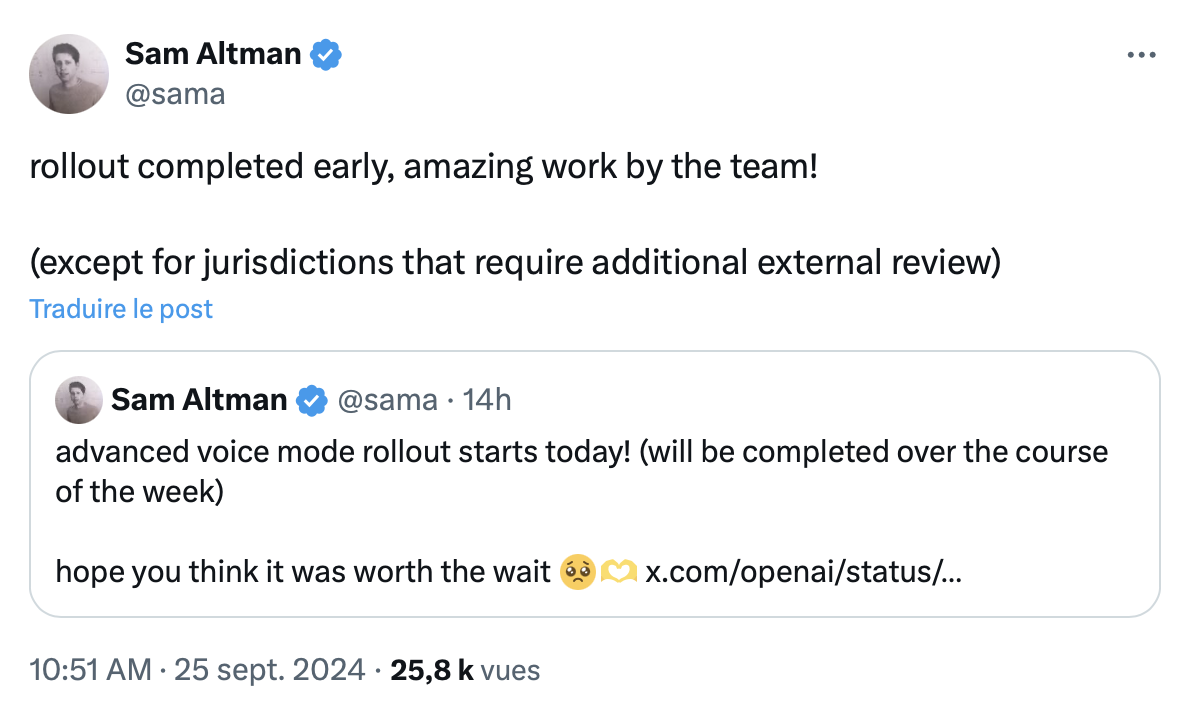Image resolution: width=1182 pixels, height=718 pixels.
Task: Click the heart hands emoji
Action: pos(619,572)
